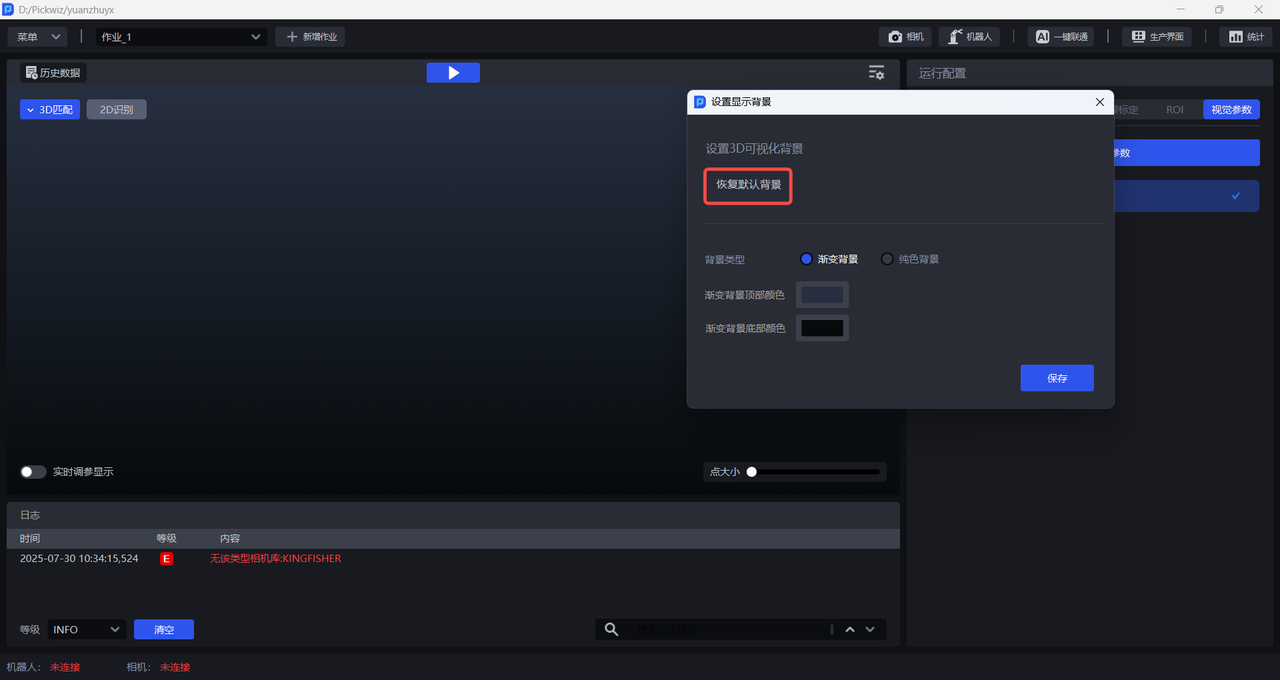This screenshot has height=680, width=1280.
Task: Click the log search magnifier icon
Action: (612, 629)
